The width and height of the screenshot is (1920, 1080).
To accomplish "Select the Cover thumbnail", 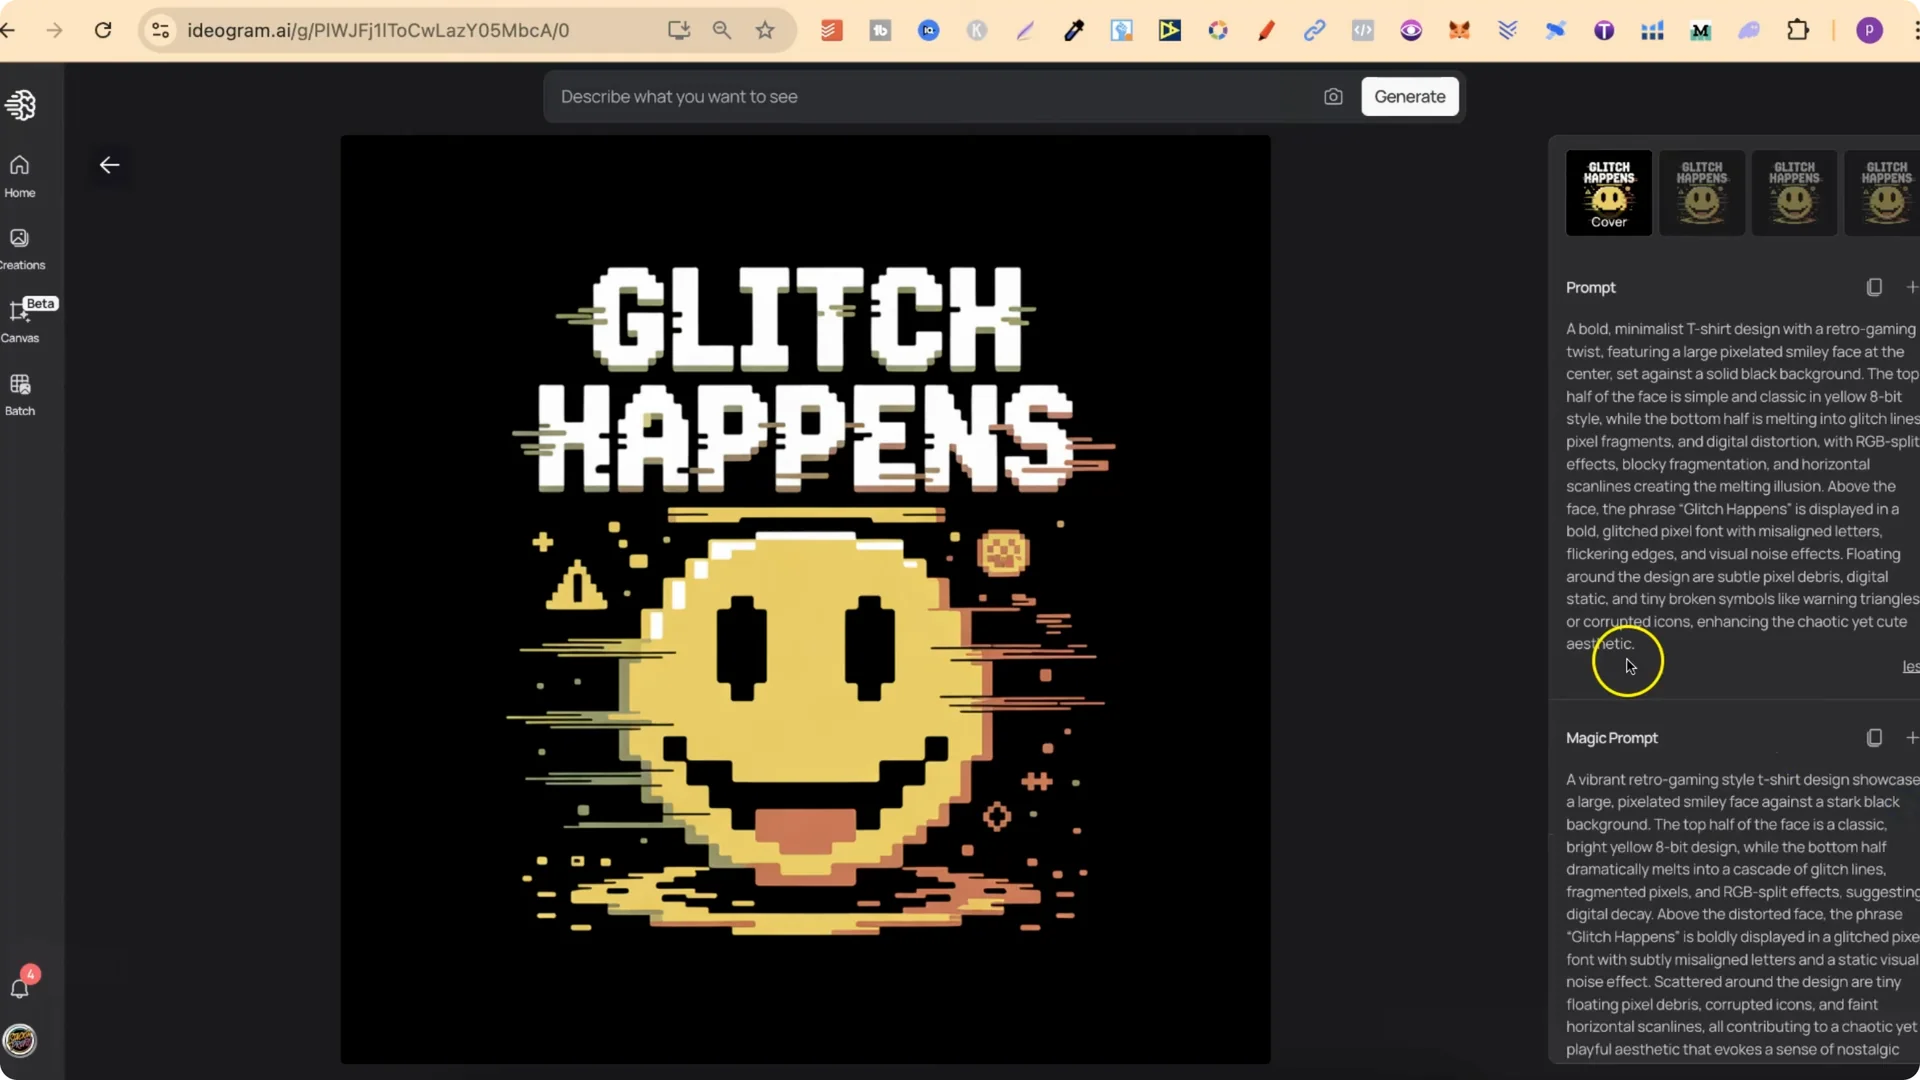I will point(1608,192).
